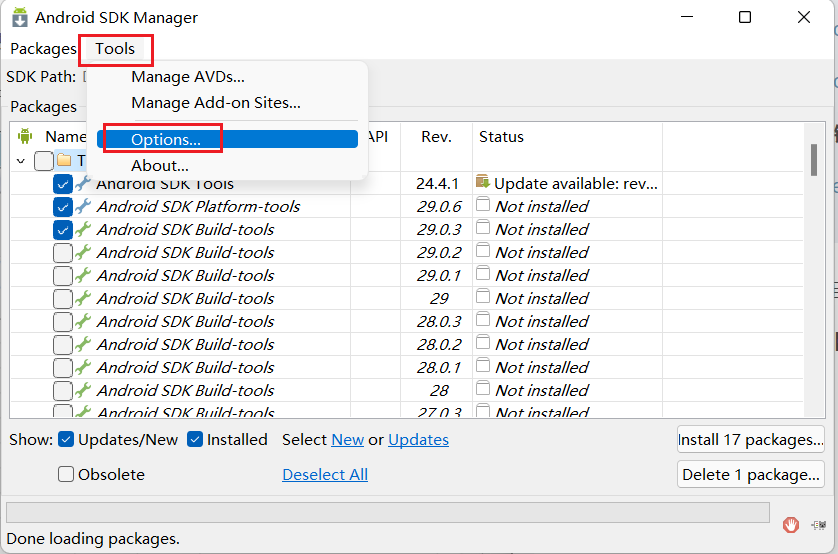The height and width of the screenshot is (554, 838).
Task: Click Delete 1 package... button
Action: (751, 474)
